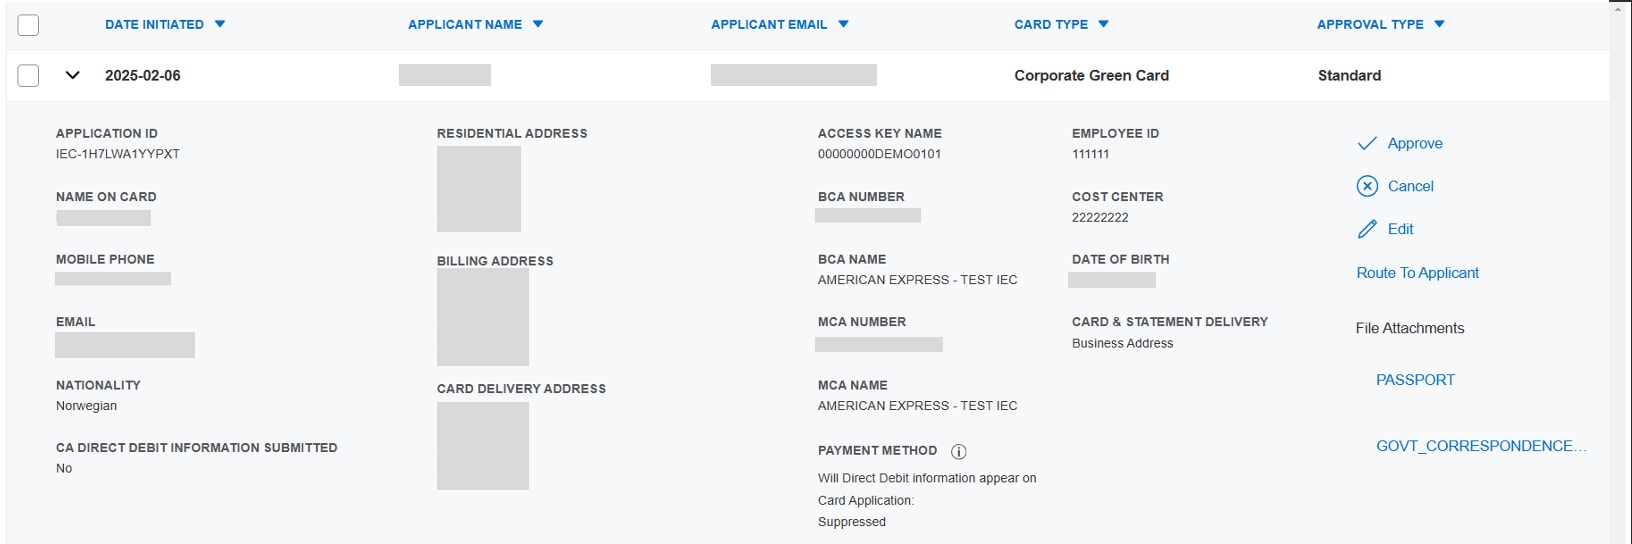Click the Approve link text
Image resolution: width=1632 pixels, height=544 pixels.
click(1414, 144)
